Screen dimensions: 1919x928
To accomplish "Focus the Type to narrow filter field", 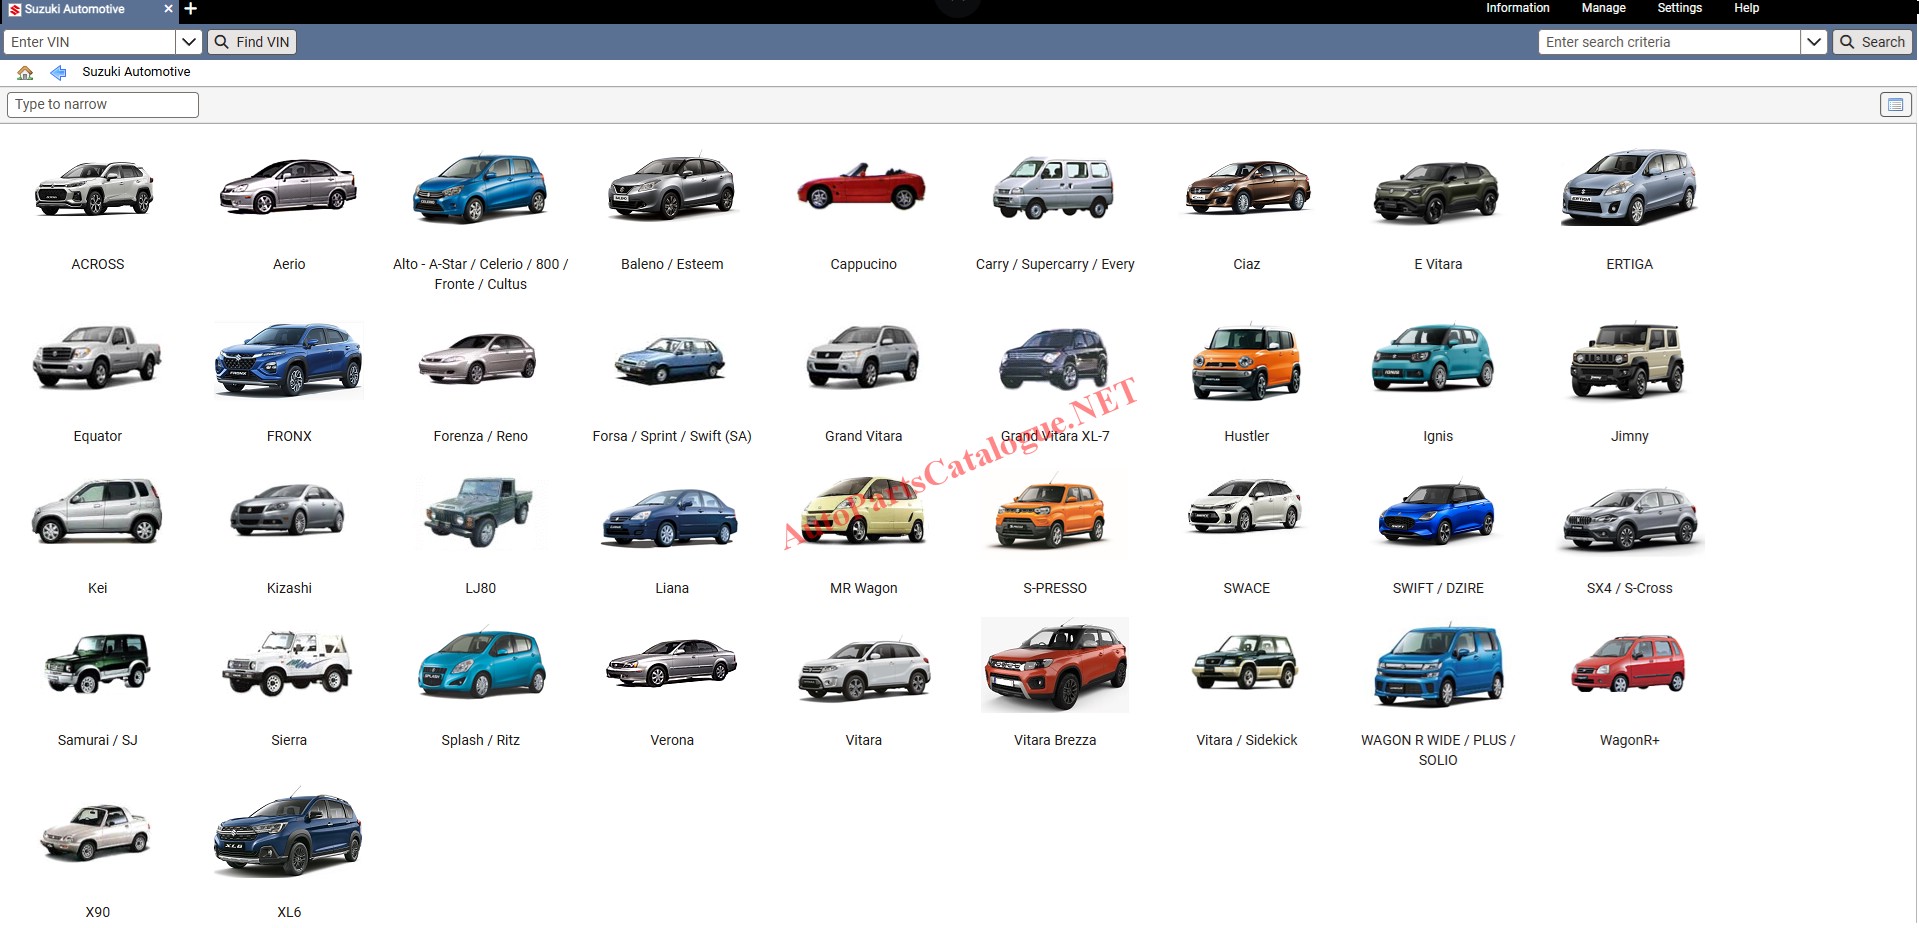I will click(103, 105).
